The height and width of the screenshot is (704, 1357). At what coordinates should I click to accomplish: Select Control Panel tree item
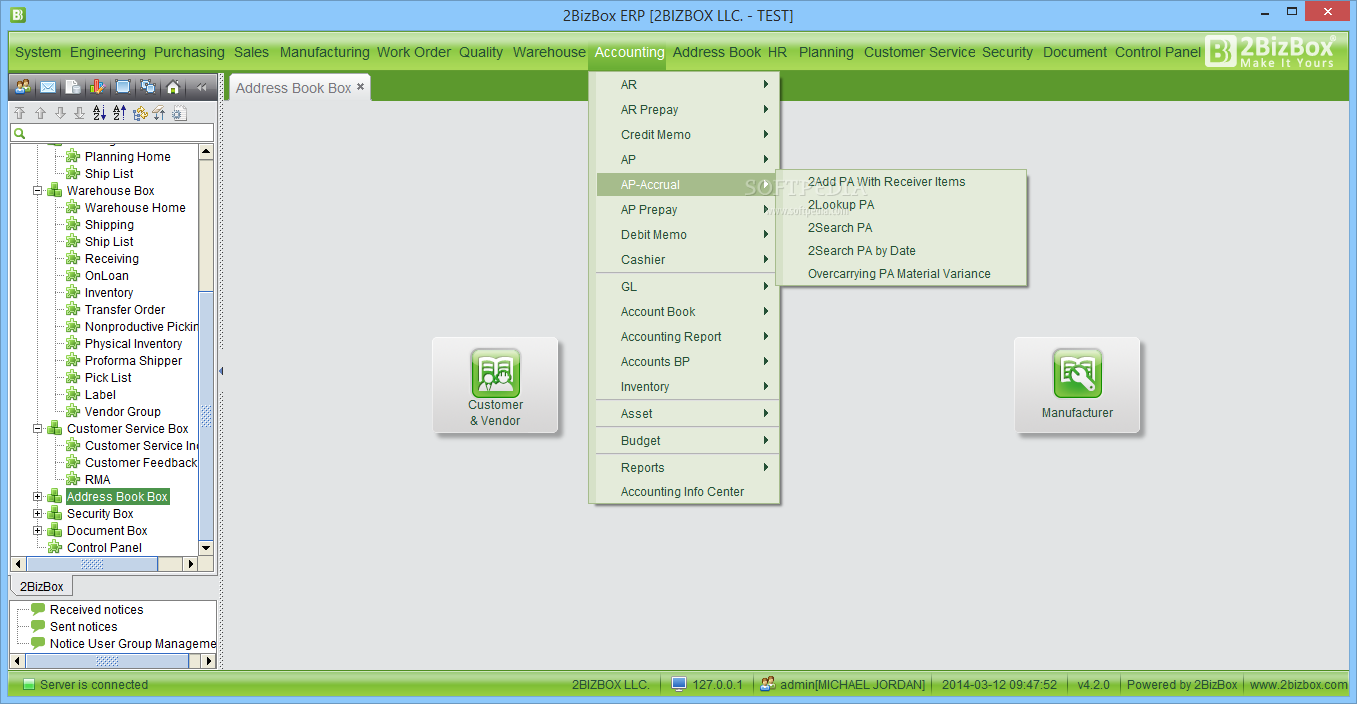point(104,548)
